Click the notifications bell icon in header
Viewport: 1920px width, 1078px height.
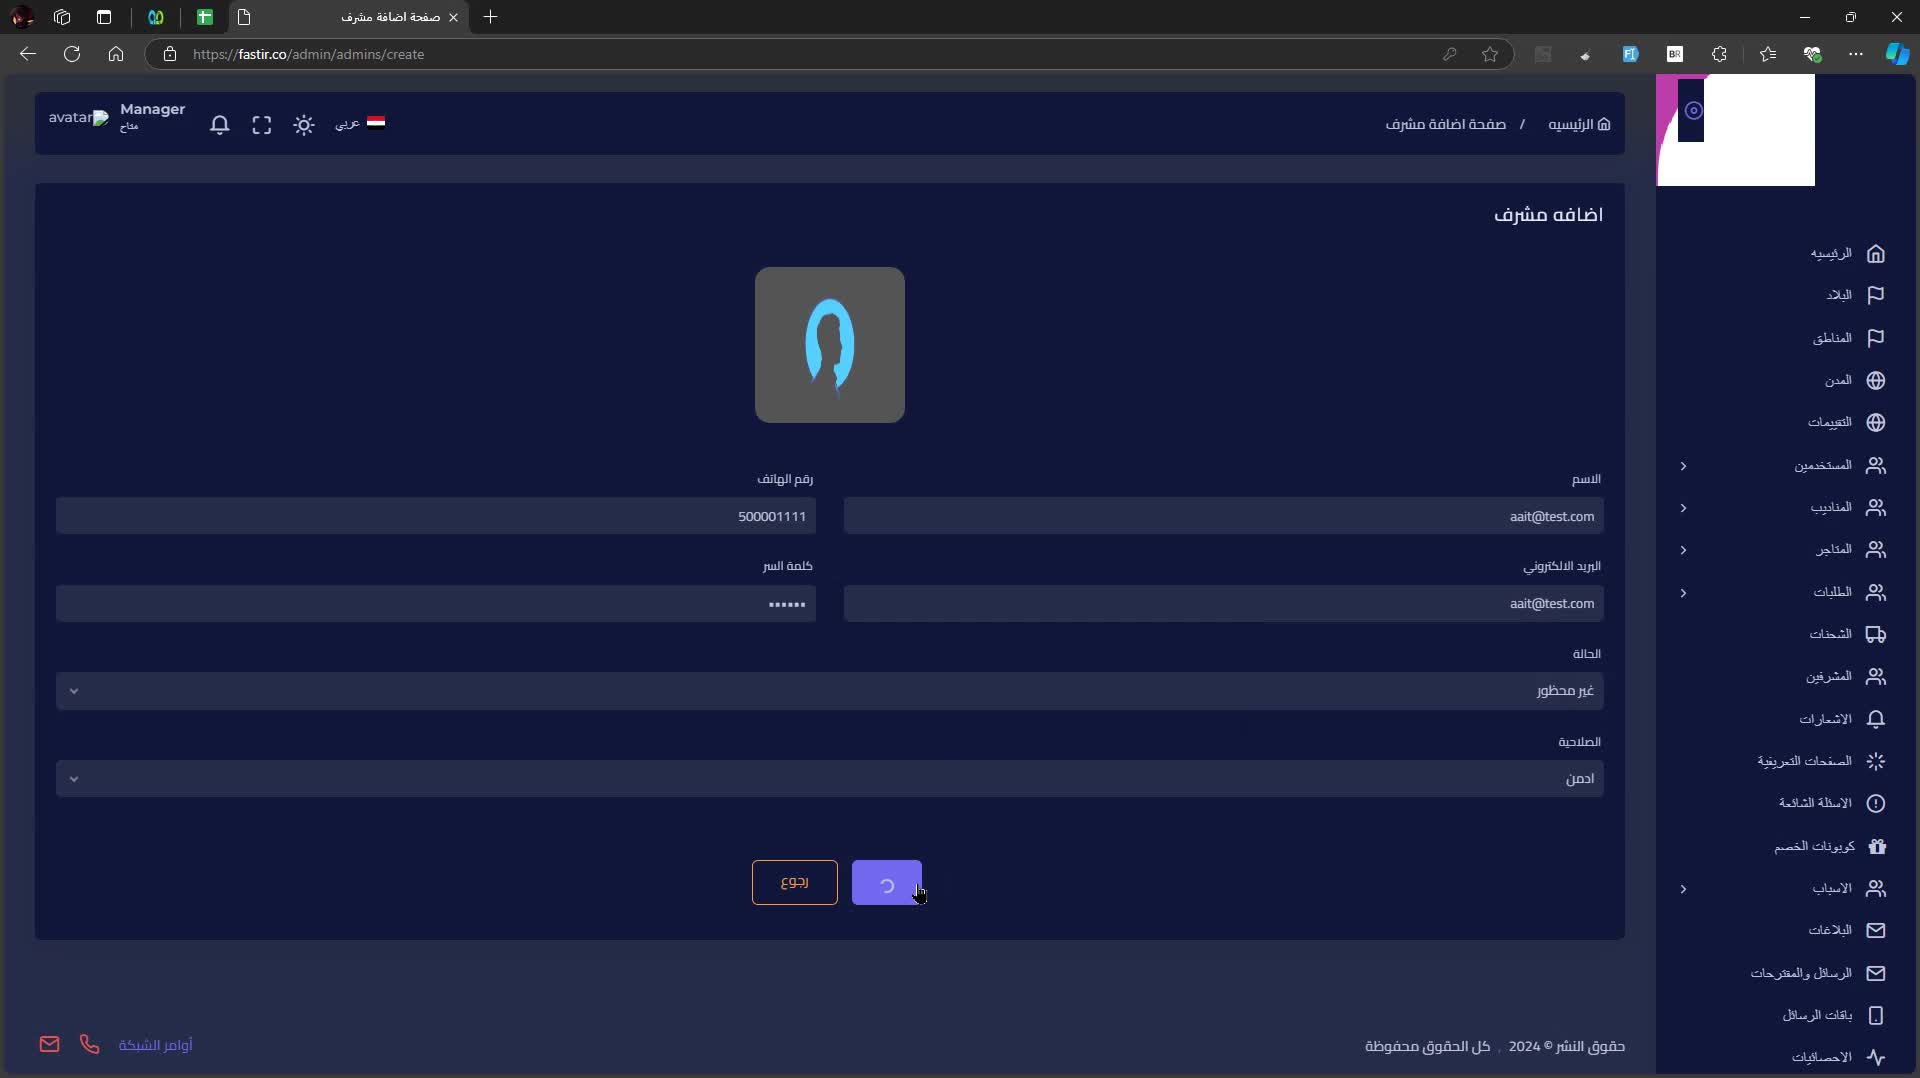220,125
